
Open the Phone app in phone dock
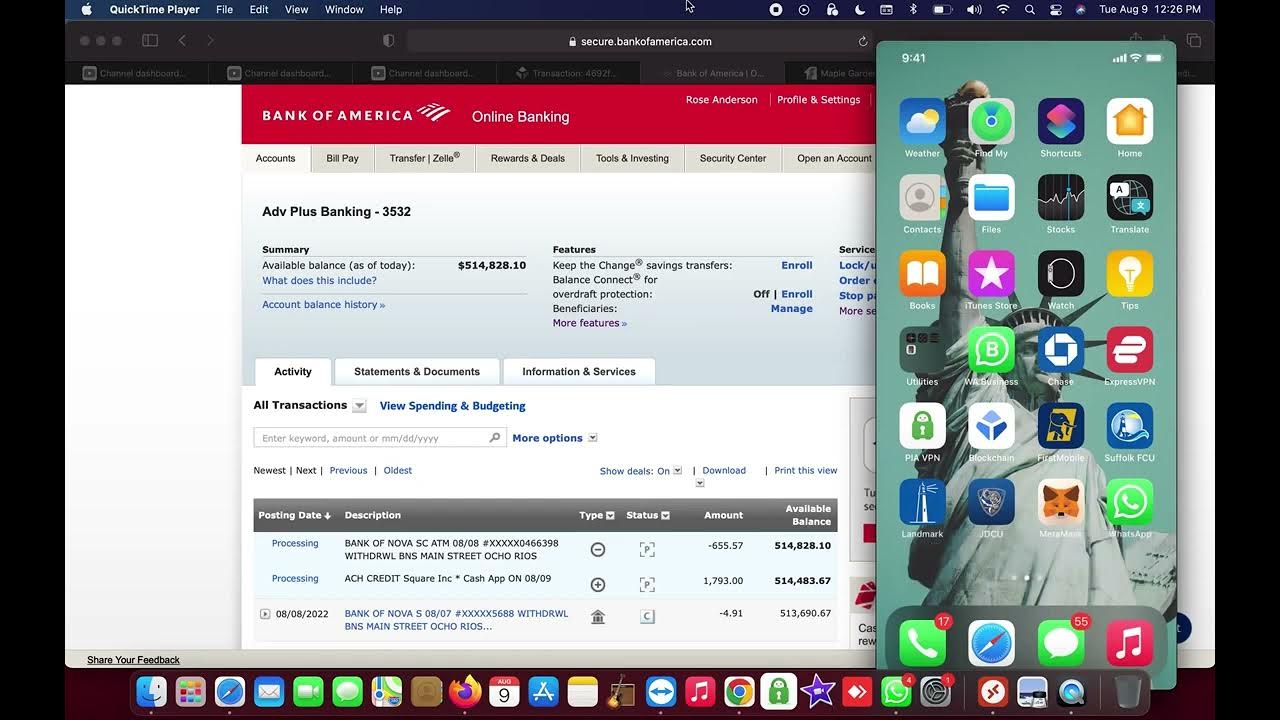coord(922,643)
